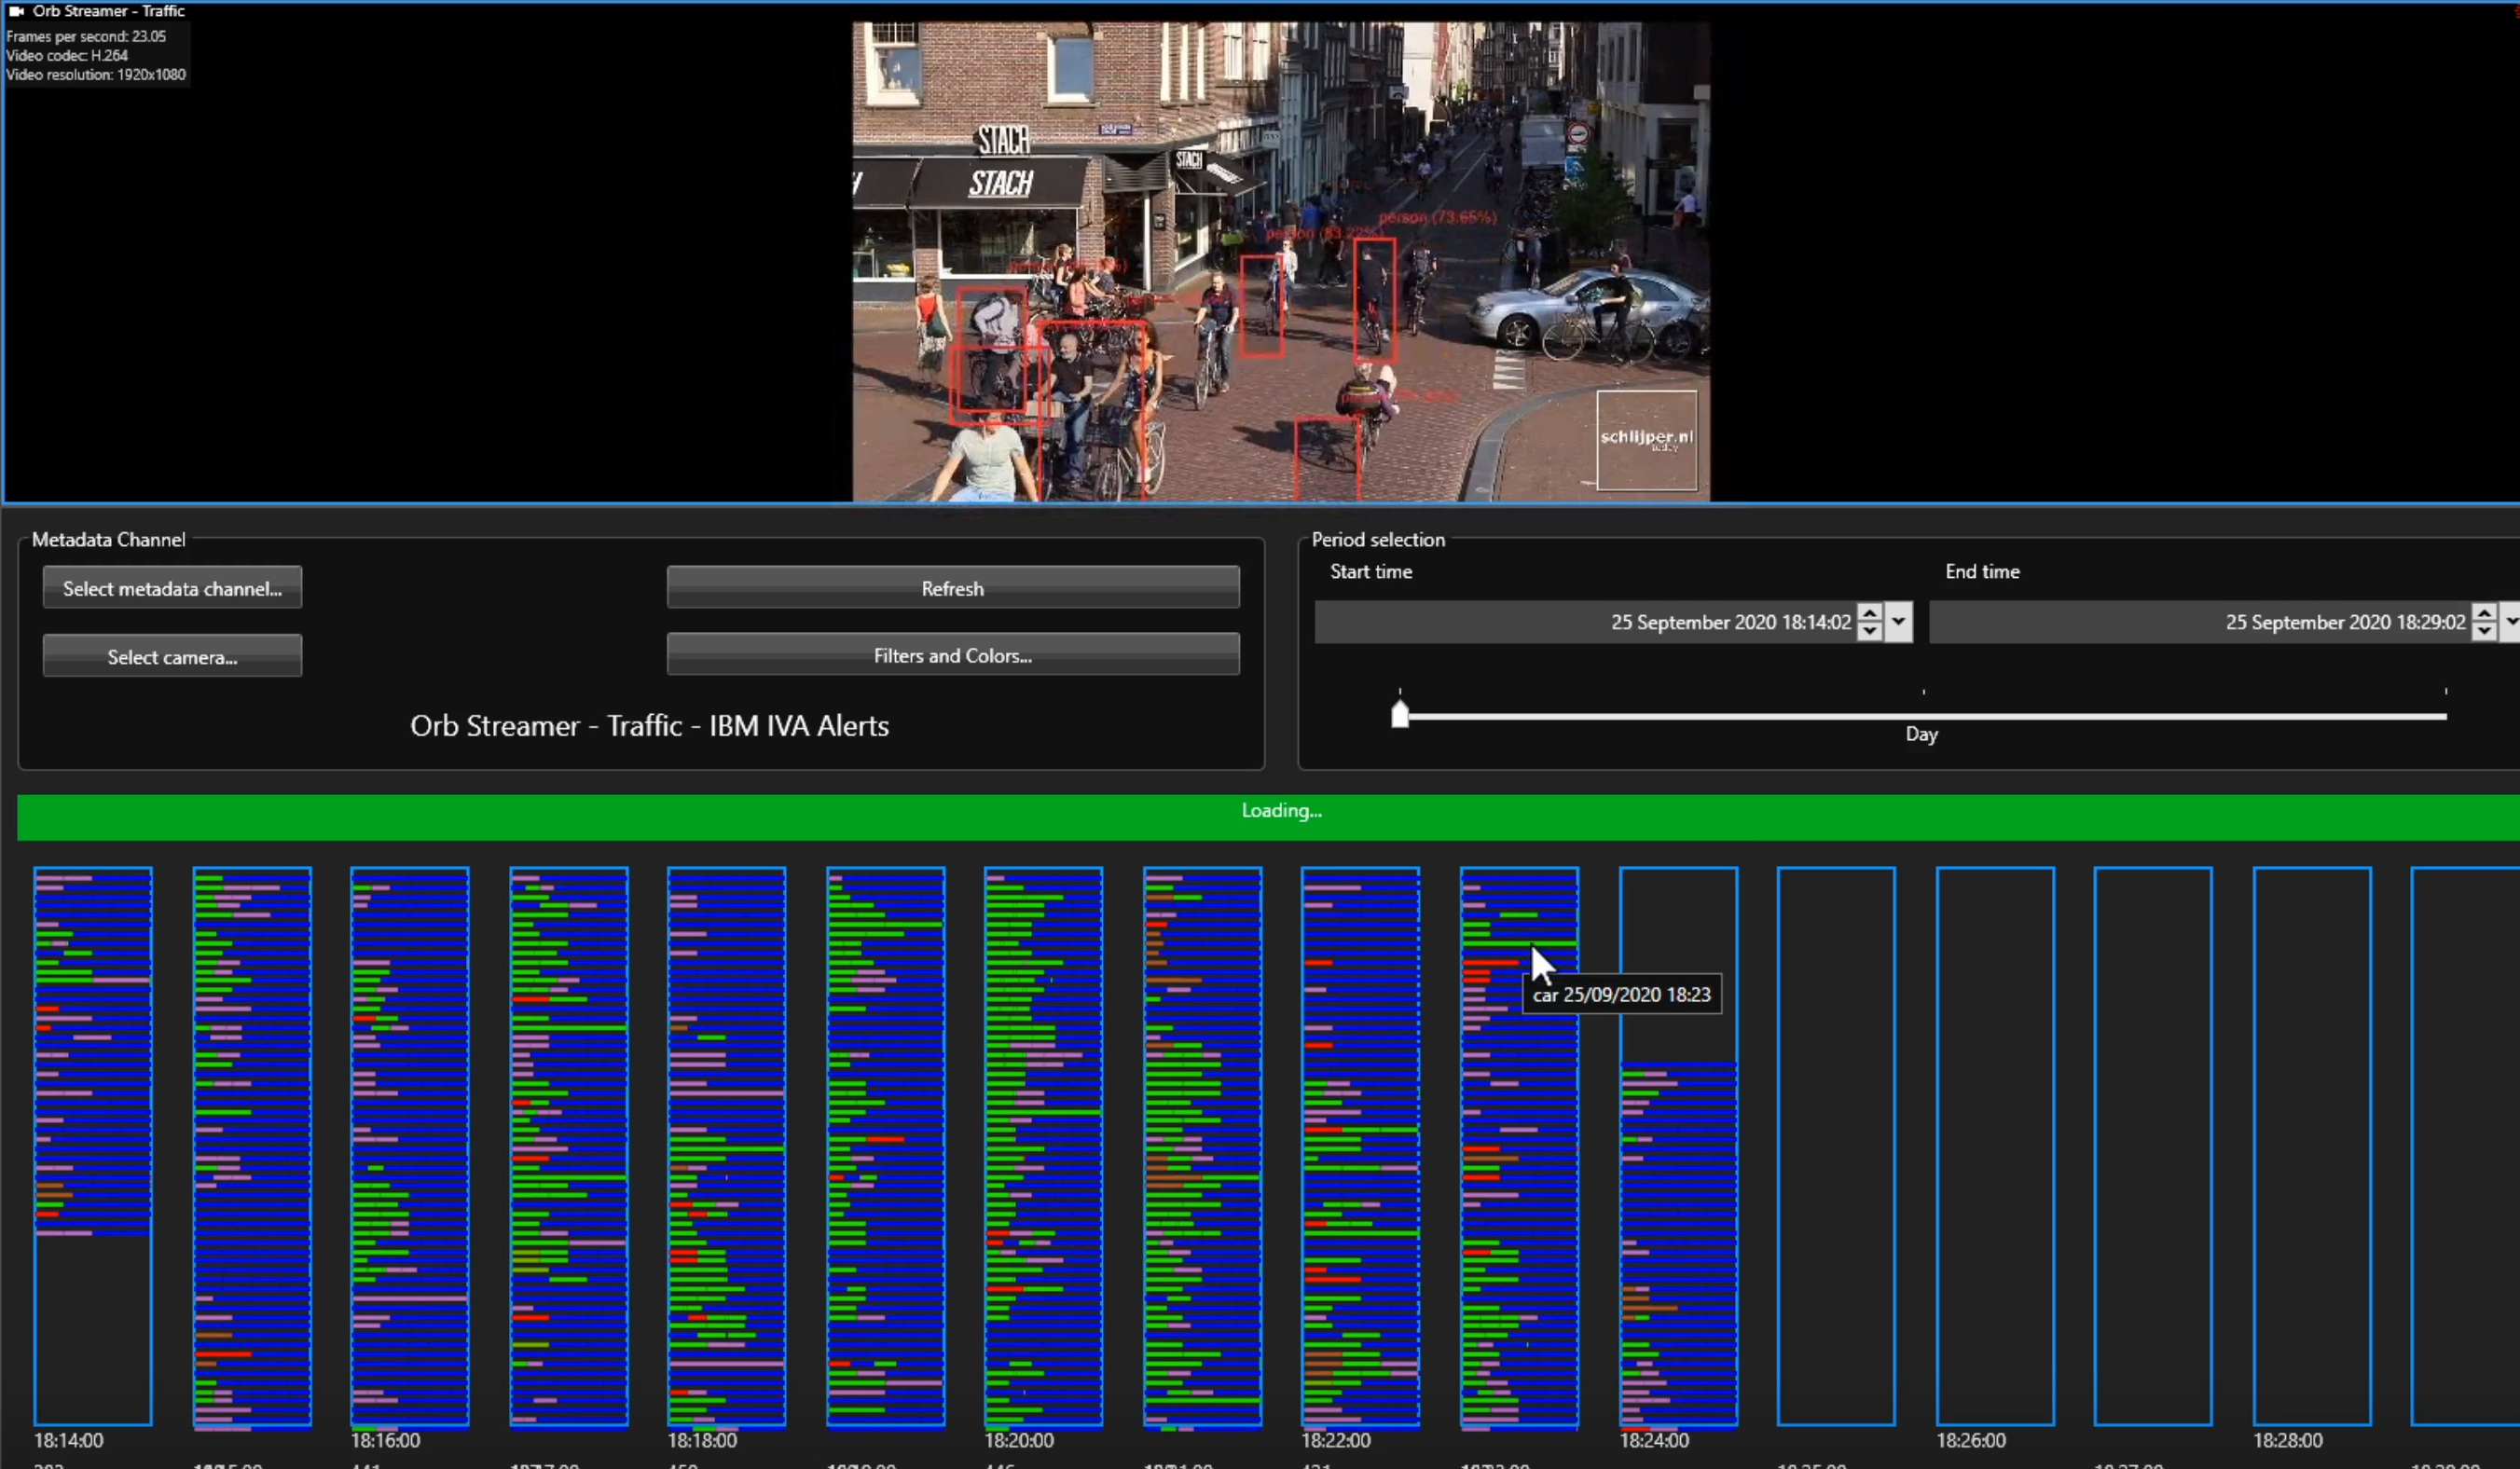Viewport: 2520px width, 1469px height.
Task: Click the start time increment stepper
Action: (1867, 612)
